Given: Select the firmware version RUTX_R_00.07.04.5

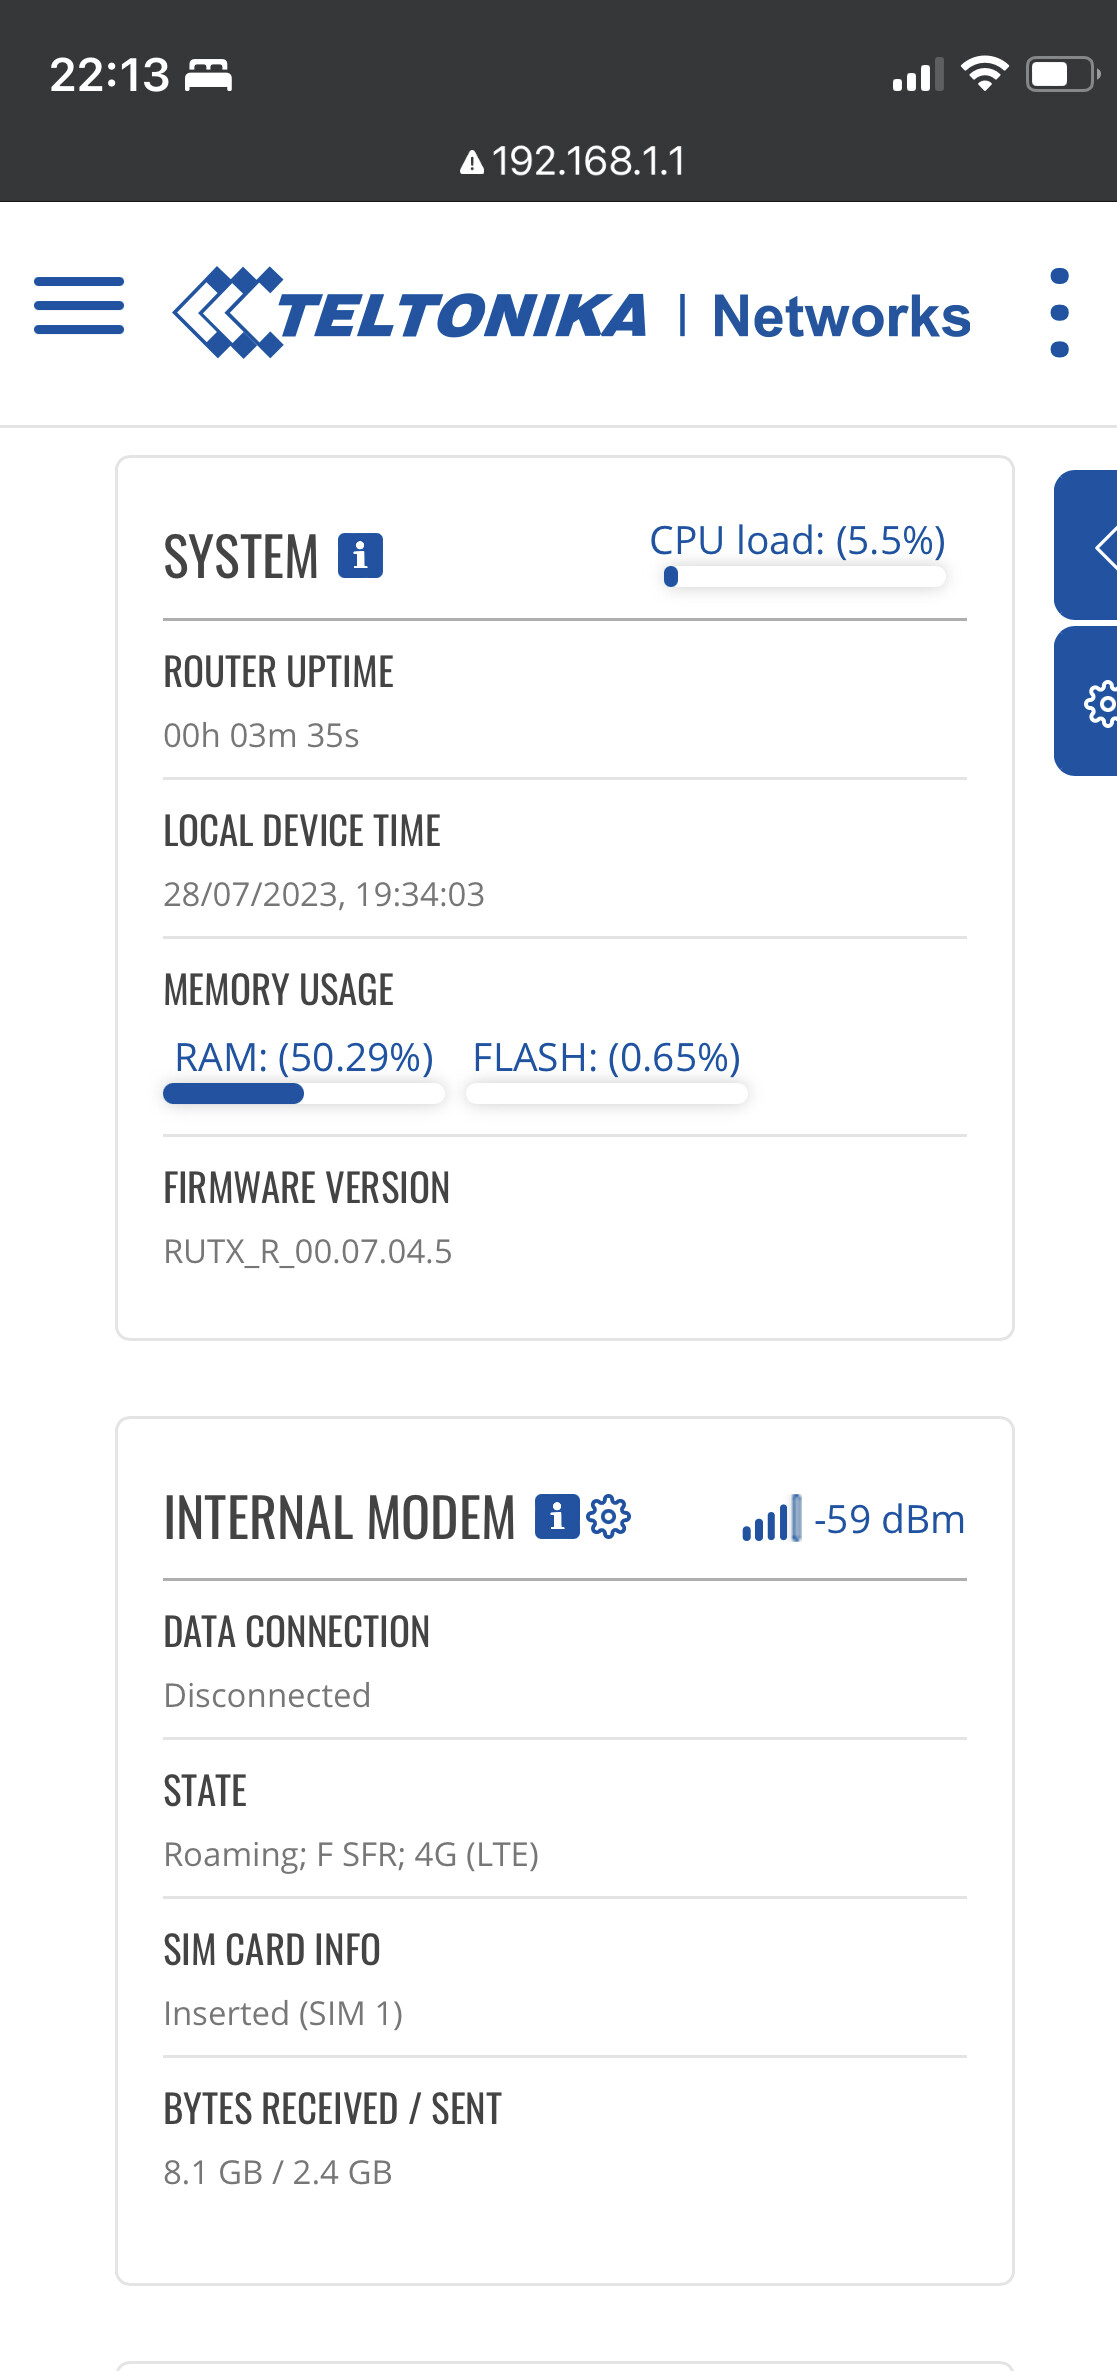Looking at the screenshot, I should coord(308,1251).
